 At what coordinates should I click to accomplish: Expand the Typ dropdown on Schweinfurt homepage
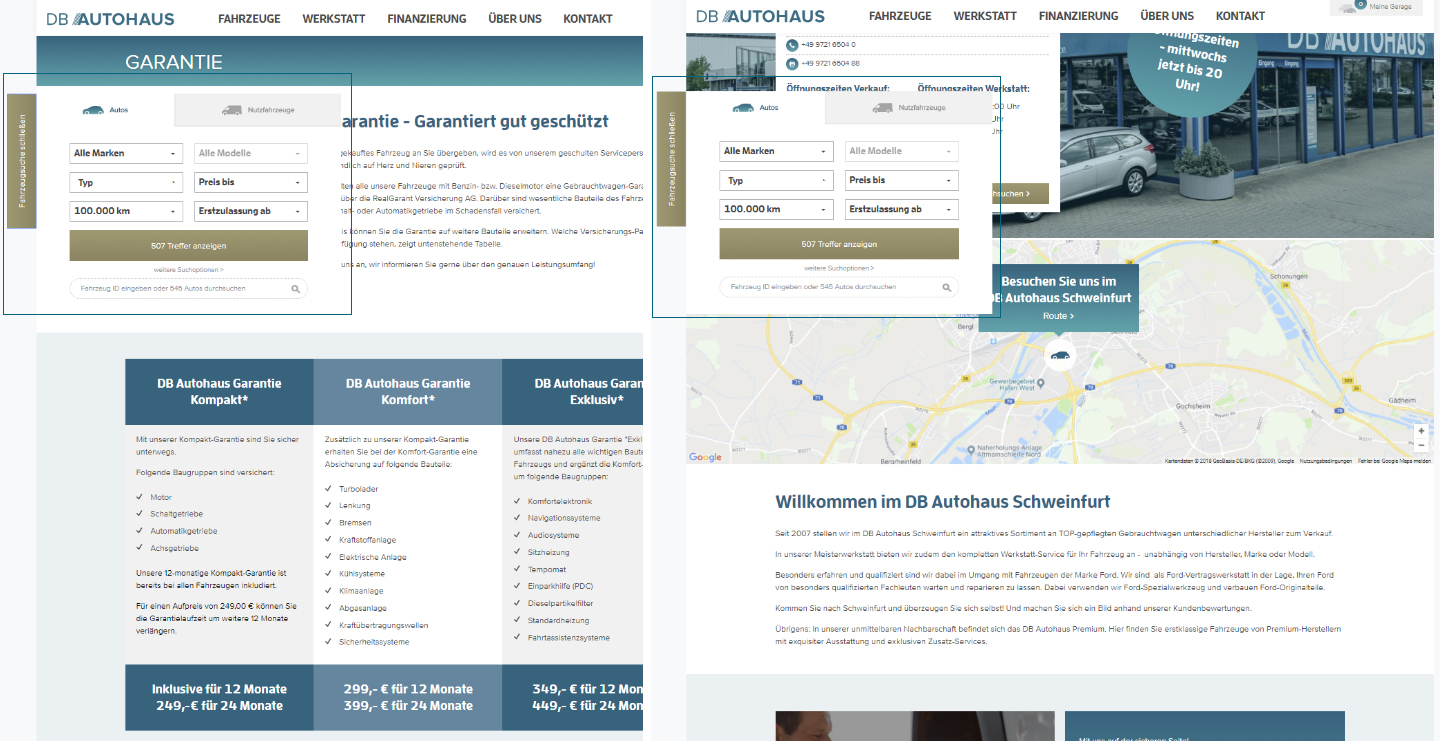776,180
